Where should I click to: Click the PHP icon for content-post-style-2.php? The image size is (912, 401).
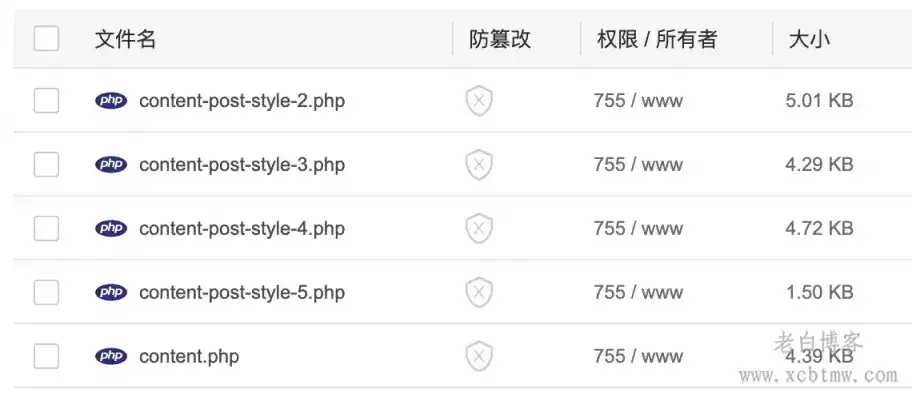point(111,101)
